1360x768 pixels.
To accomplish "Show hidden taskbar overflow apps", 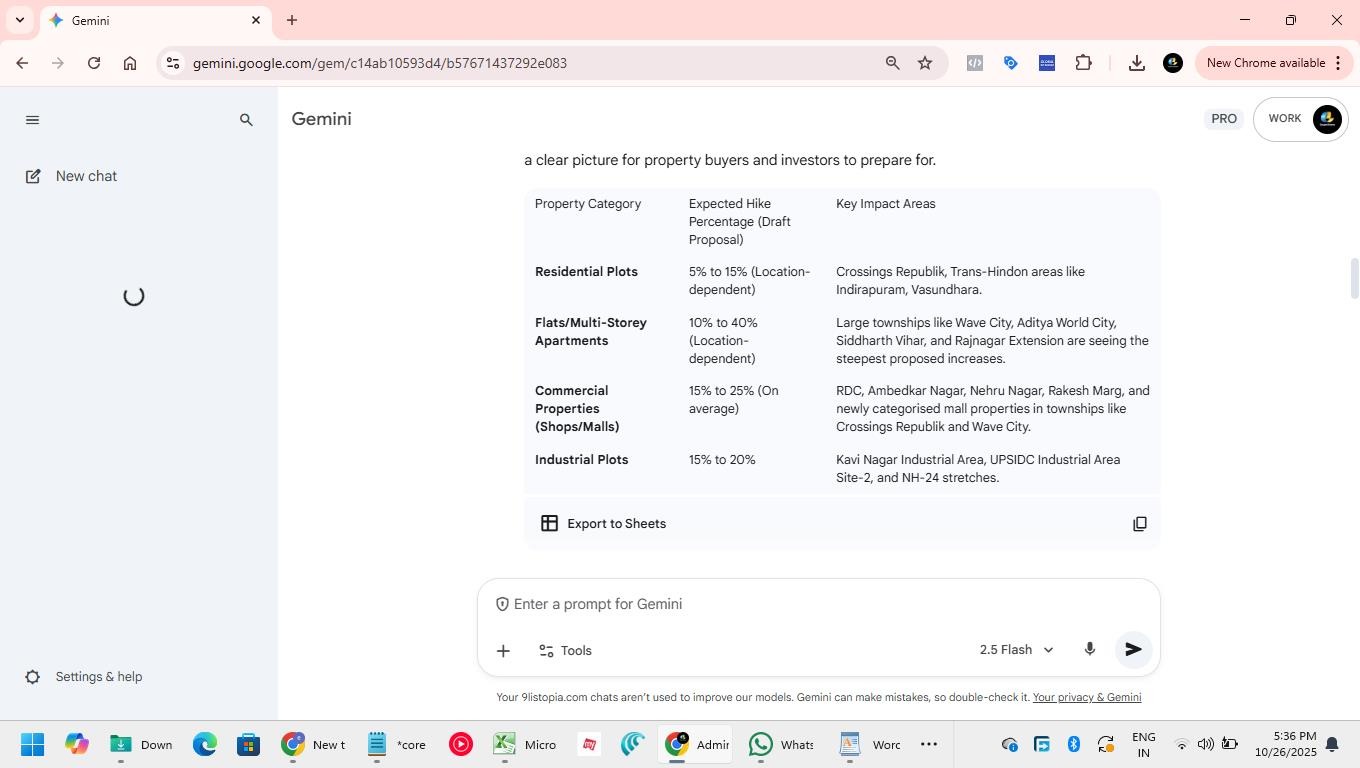I will [929, 745].
